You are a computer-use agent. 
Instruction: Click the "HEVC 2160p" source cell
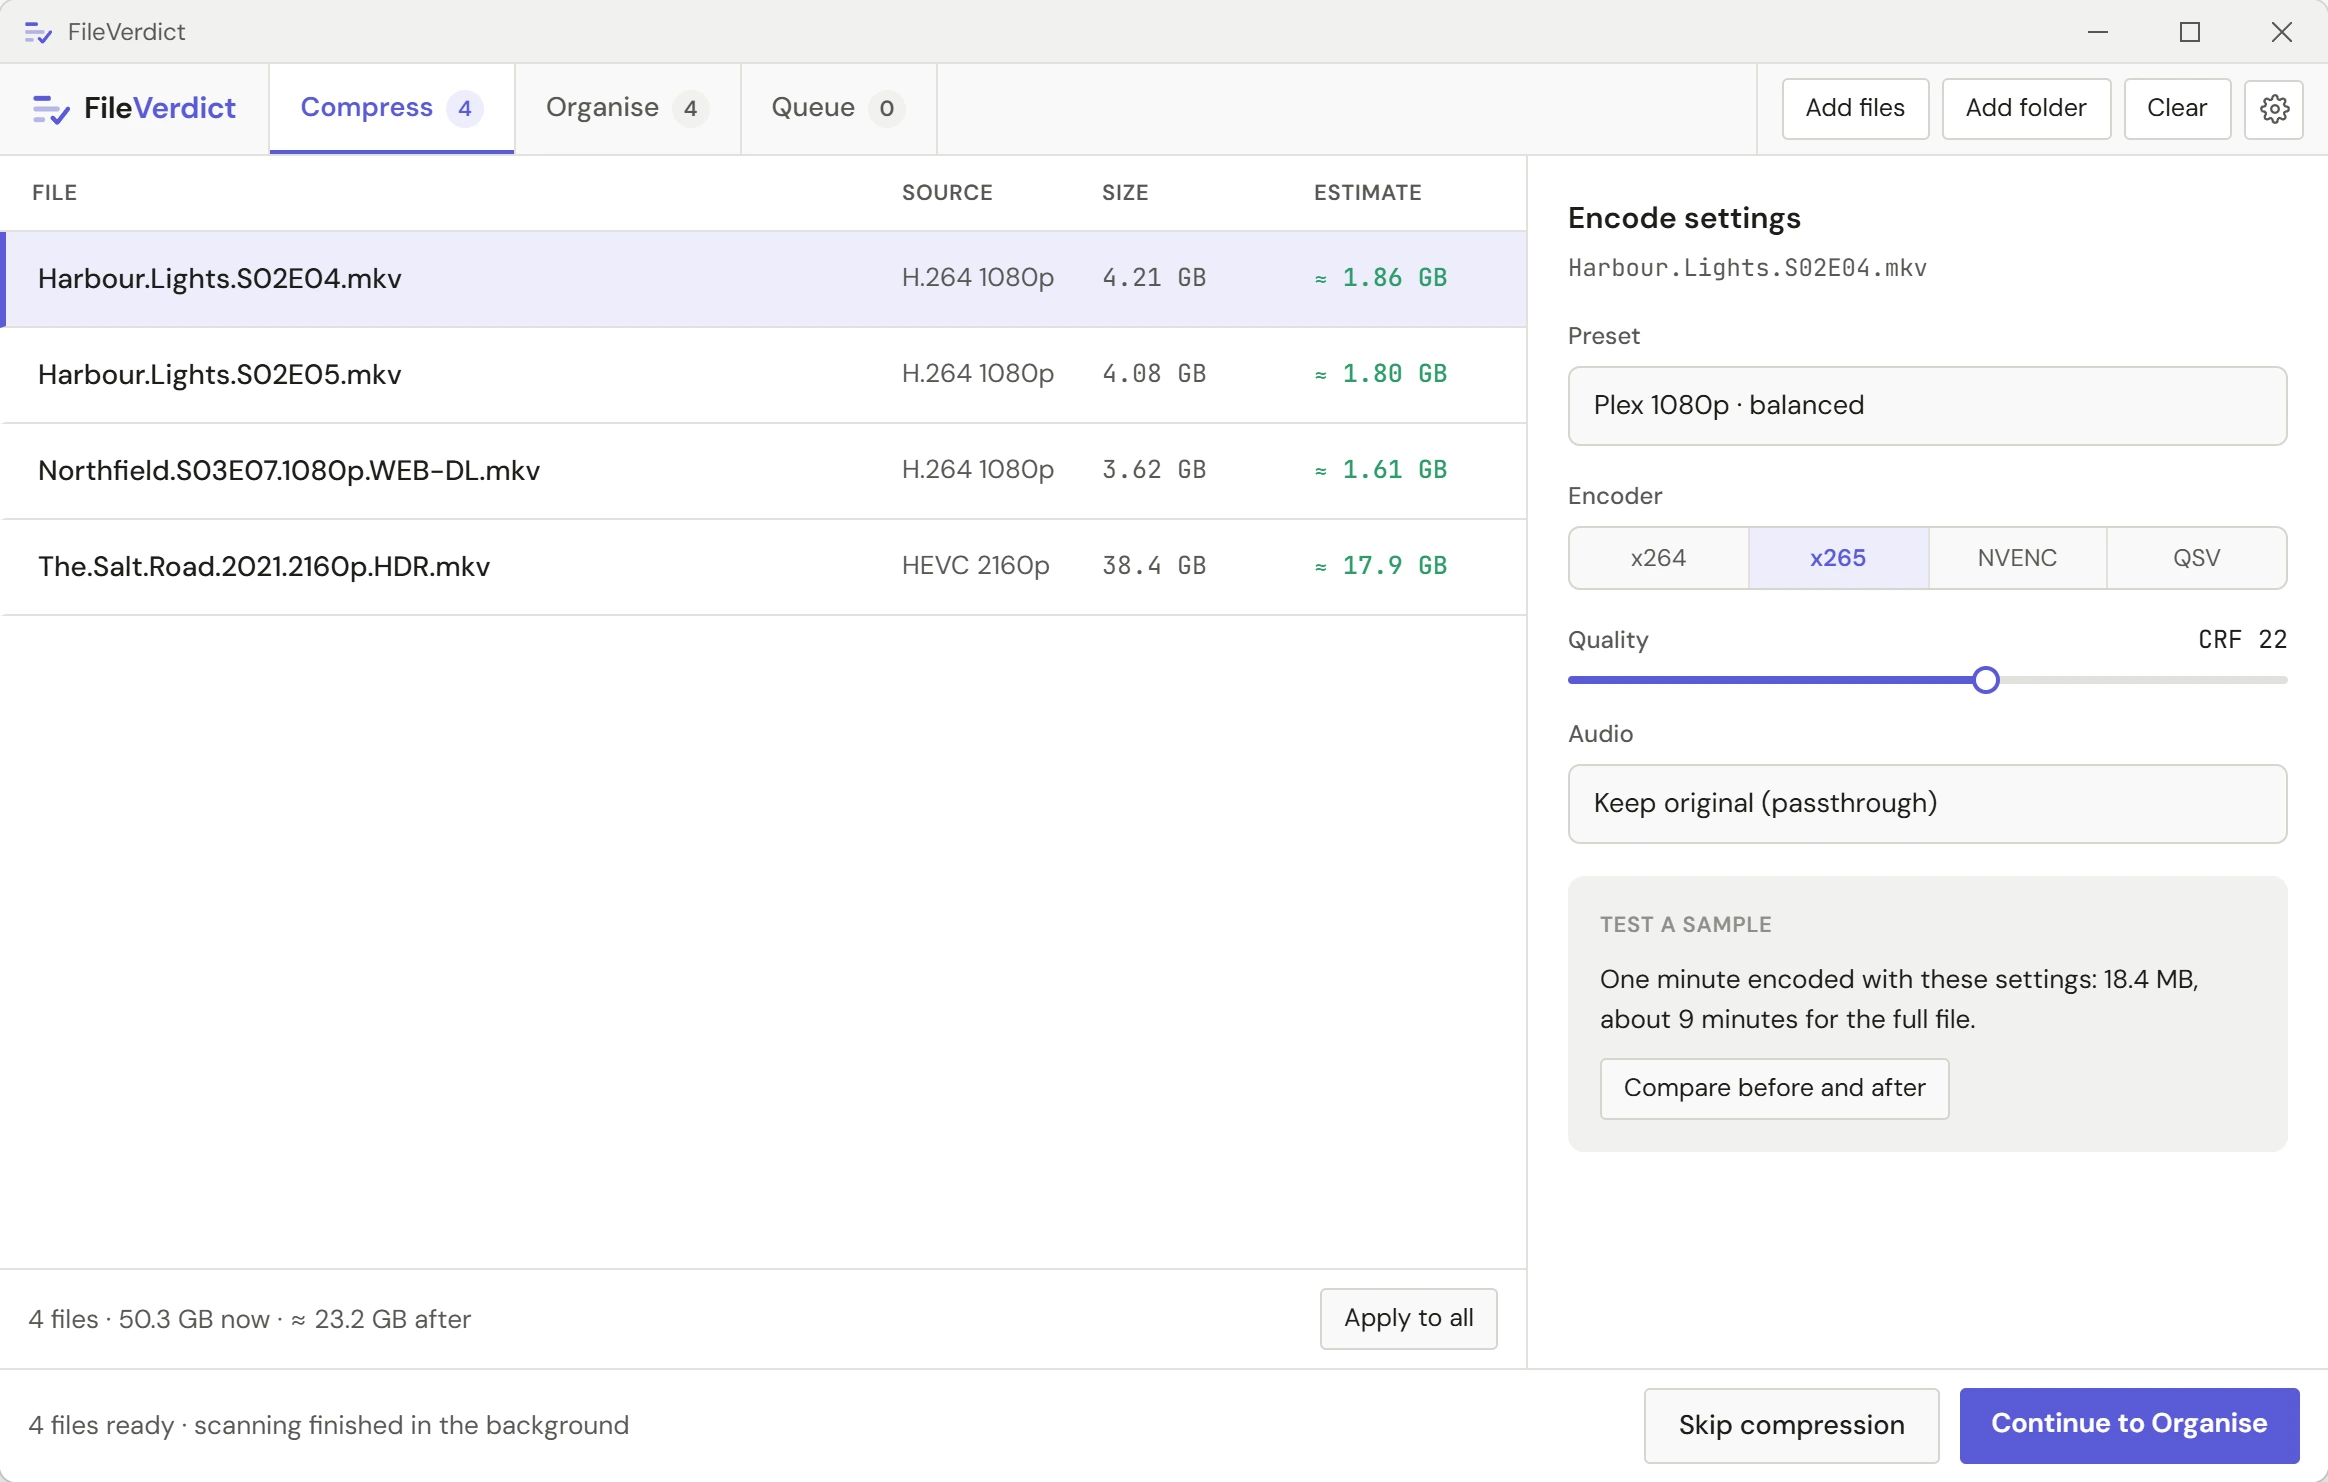(976, 566)
